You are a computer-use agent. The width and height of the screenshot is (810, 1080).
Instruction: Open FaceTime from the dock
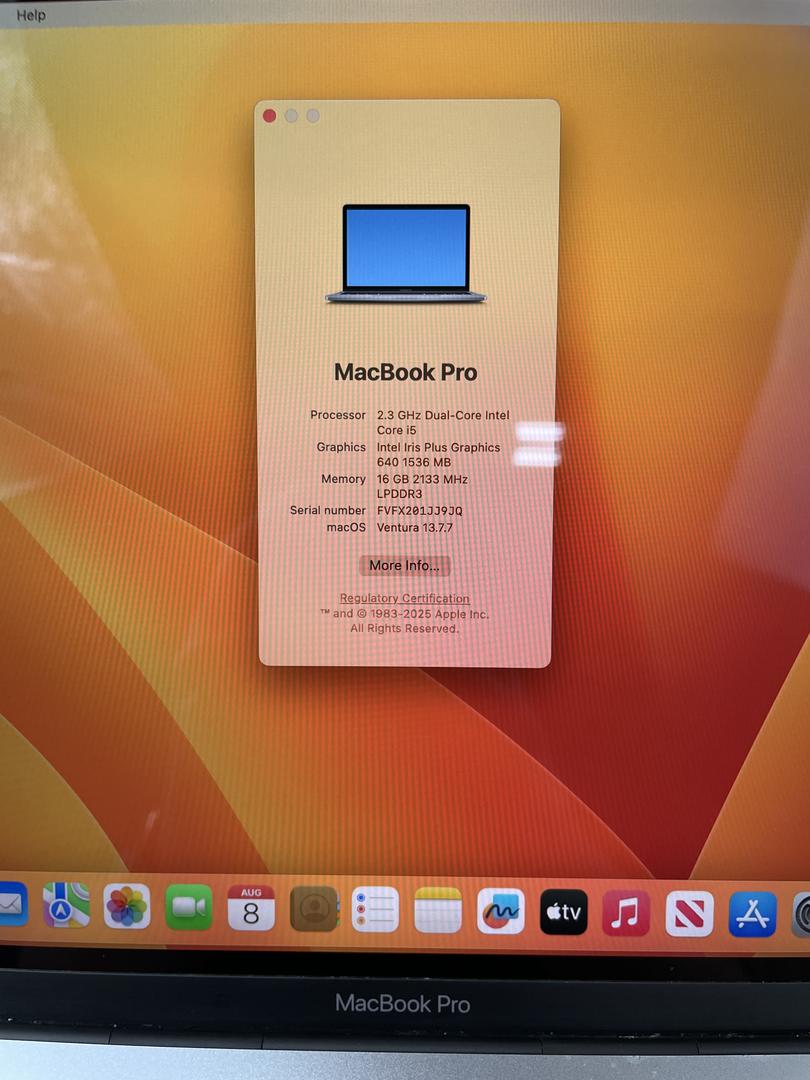[188, 907]
